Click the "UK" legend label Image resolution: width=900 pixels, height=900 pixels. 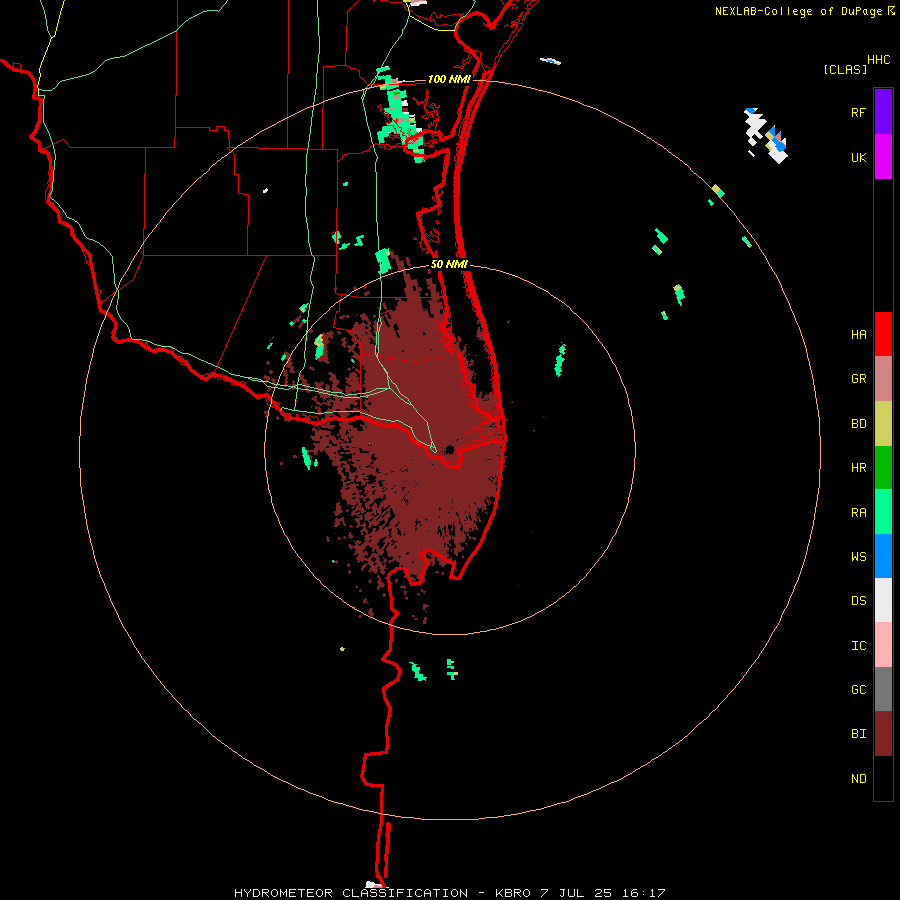[858, 158]
